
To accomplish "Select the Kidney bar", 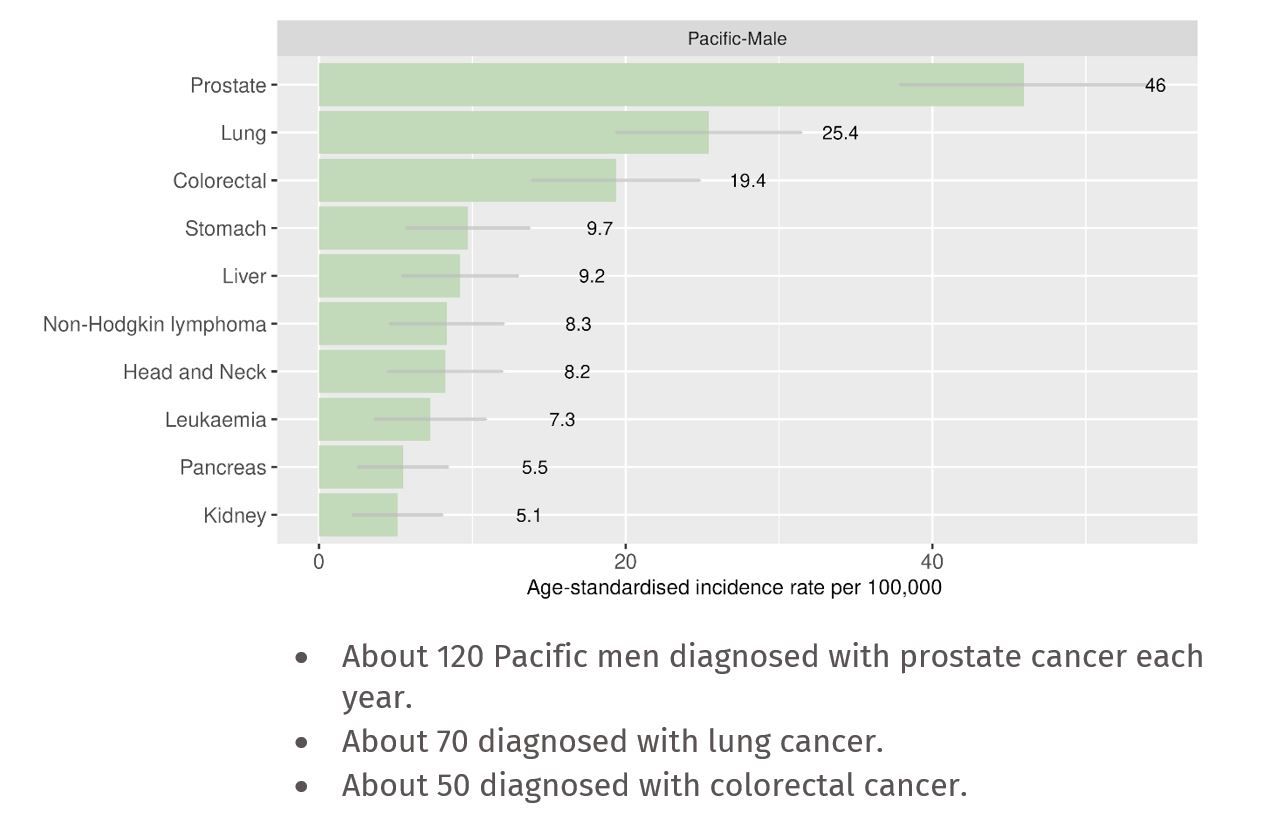I will coord(358,515).
